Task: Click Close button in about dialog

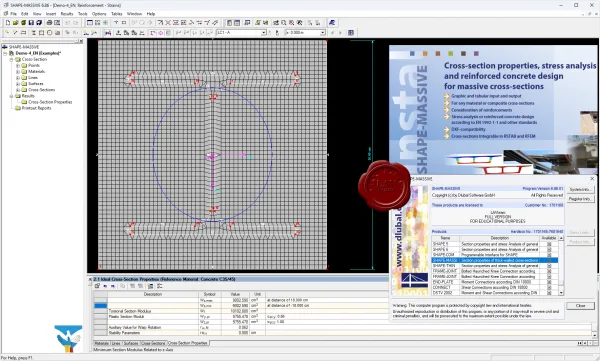Action: tap(580, 306)
